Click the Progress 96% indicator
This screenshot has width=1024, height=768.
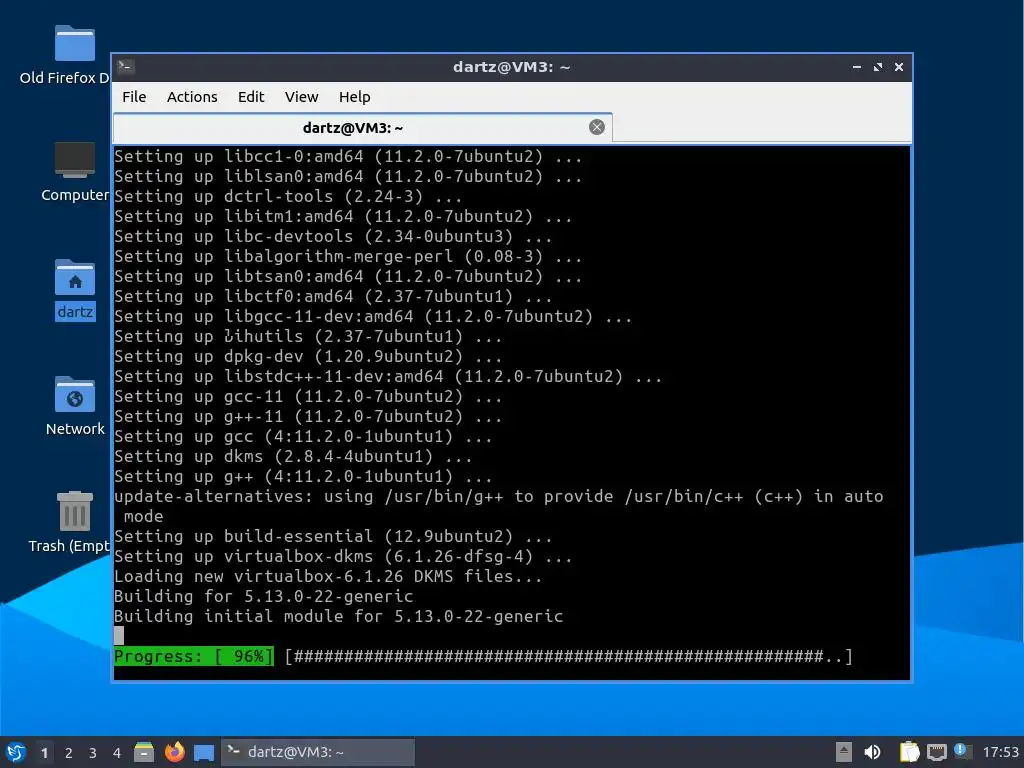point(194,656)
